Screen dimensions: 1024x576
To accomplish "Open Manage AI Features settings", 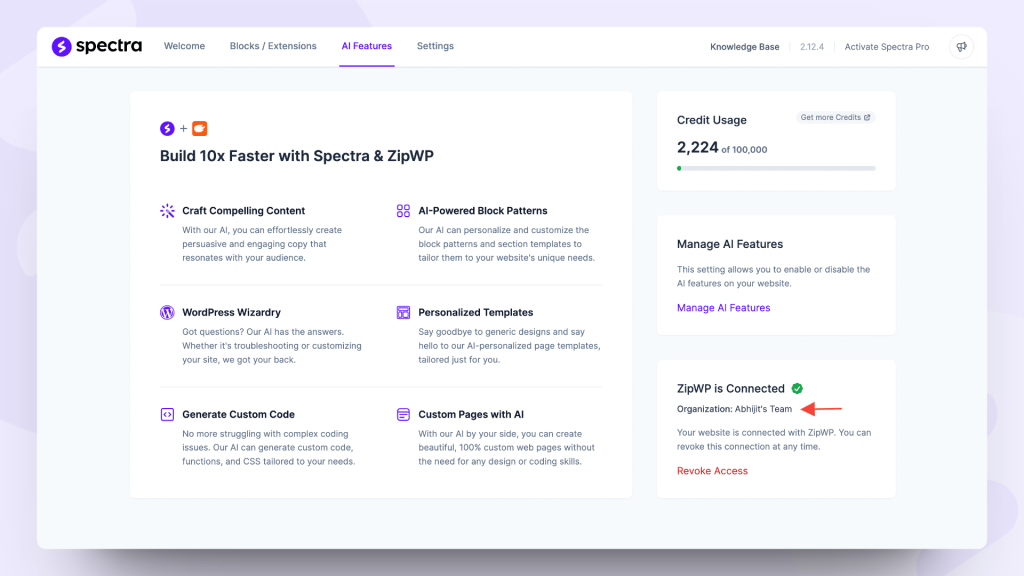I will [x=723, y=307].
